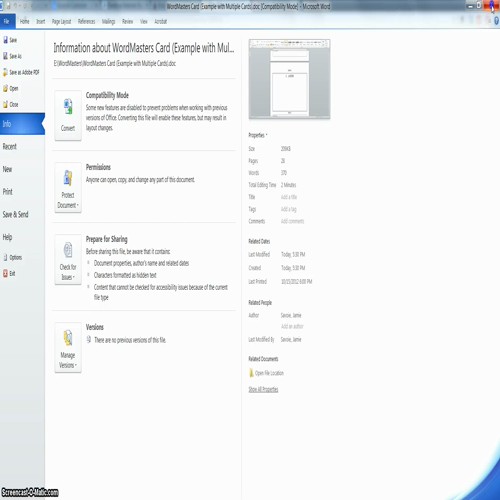Click the Open File Location folder icon
The width and height of the screenshot is (500, 500).
pos(251,373)
